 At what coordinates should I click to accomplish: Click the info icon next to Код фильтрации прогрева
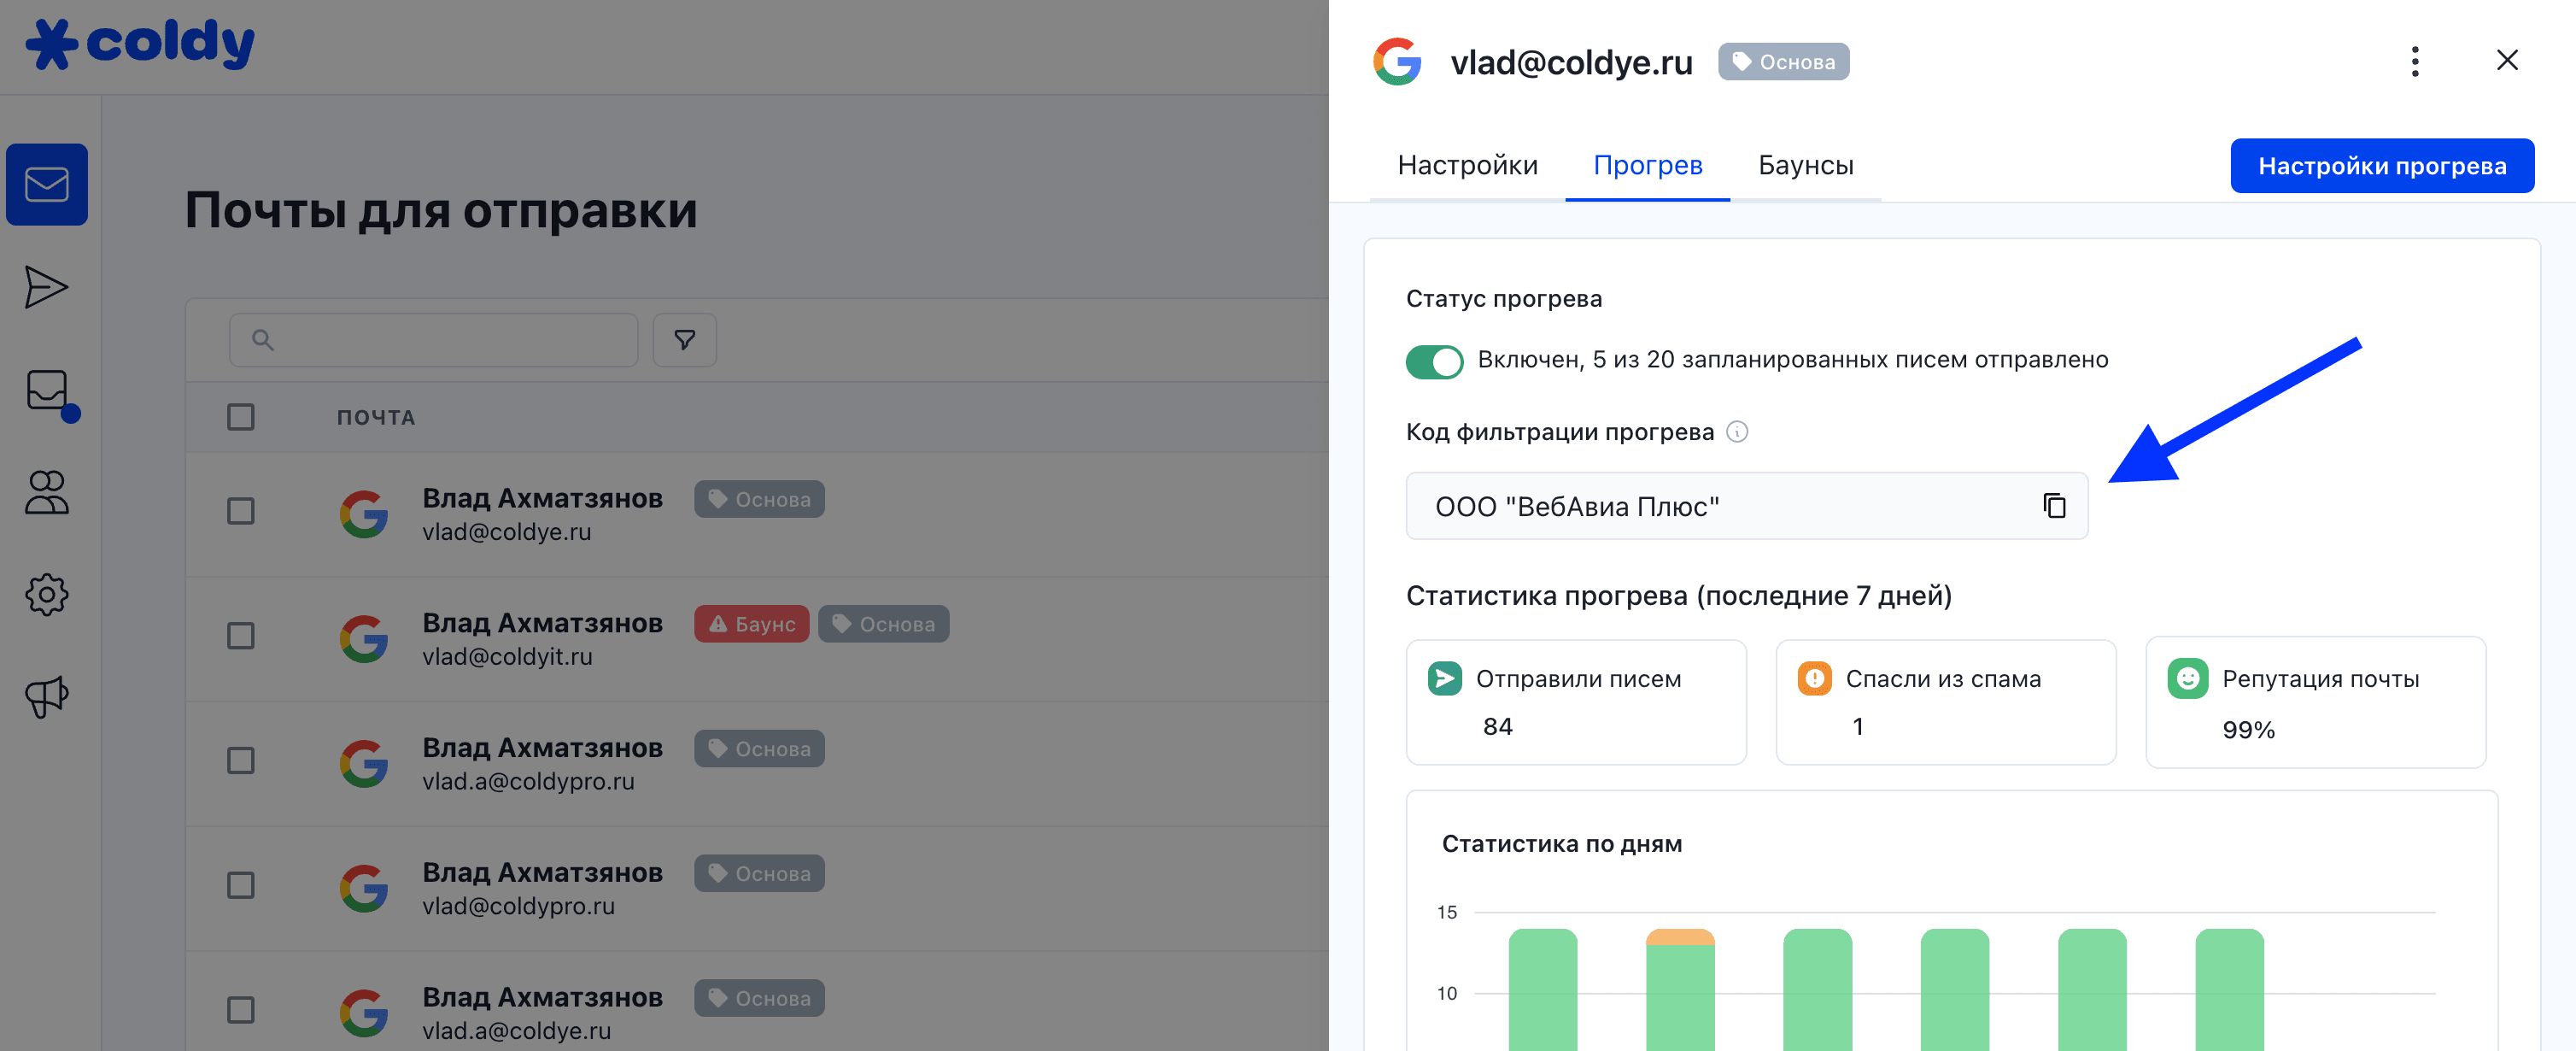[x=1738, y=432]
